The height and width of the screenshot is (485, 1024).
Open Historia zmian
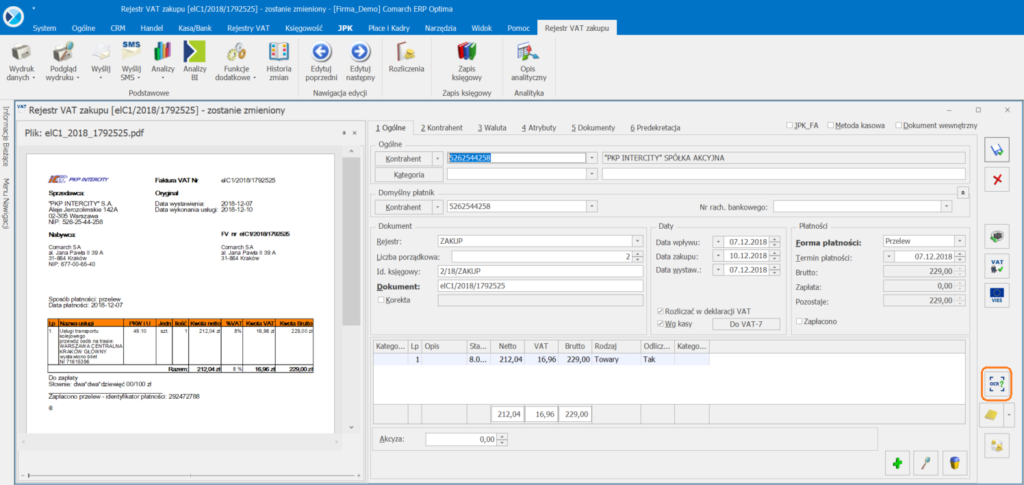279,52
